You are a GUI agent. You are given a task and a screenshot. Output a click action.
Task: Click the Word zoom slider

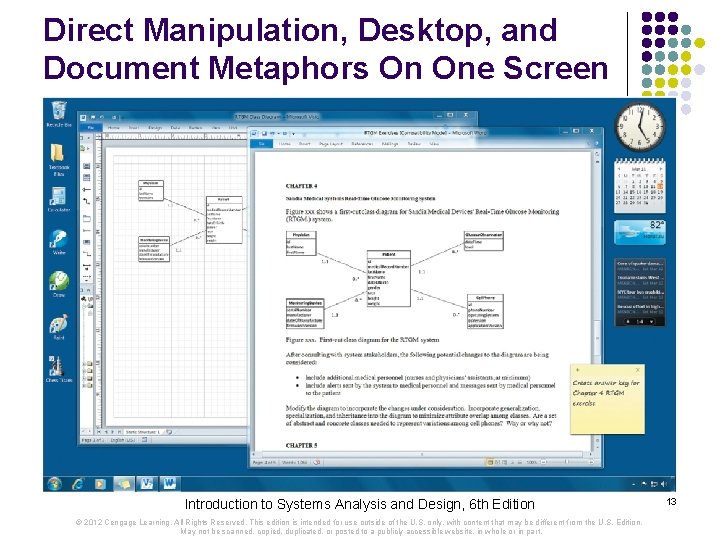coord(566,462)
